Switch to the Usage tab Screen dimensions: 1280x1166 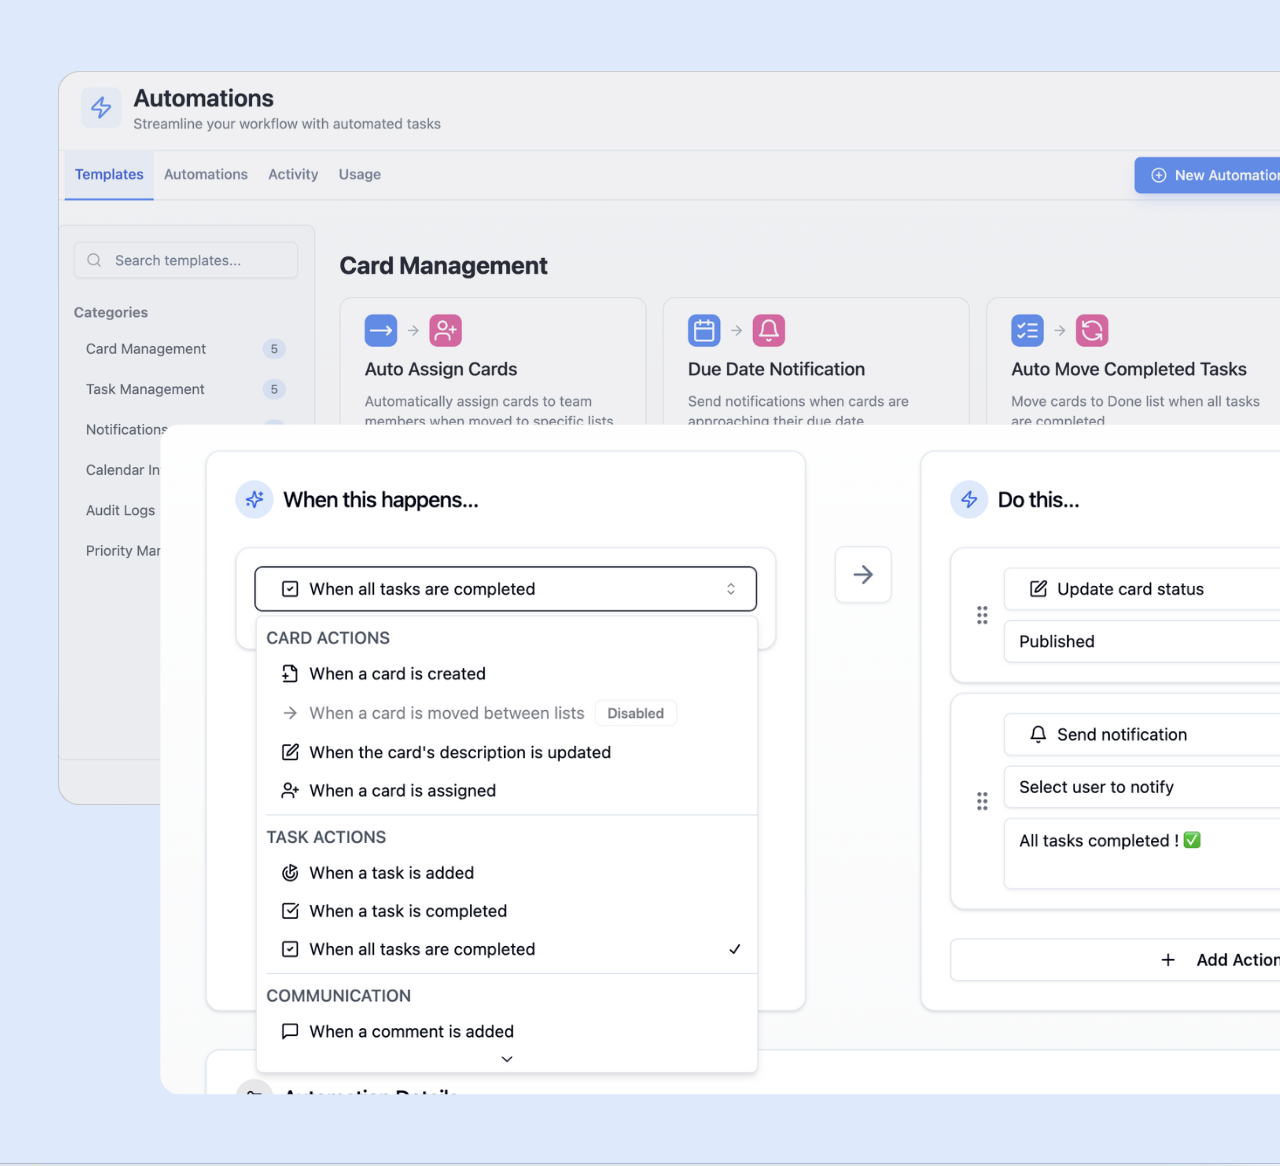point(360,174)
